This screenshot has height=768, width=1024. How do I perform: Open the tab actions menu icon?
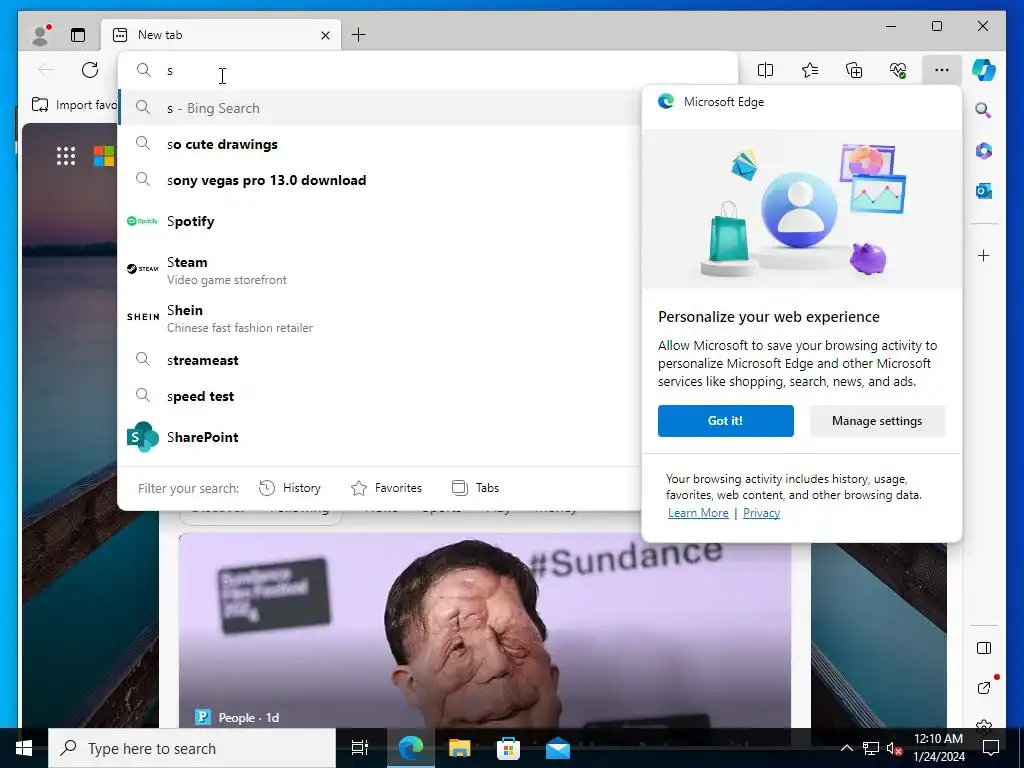(x=78, y=35)
